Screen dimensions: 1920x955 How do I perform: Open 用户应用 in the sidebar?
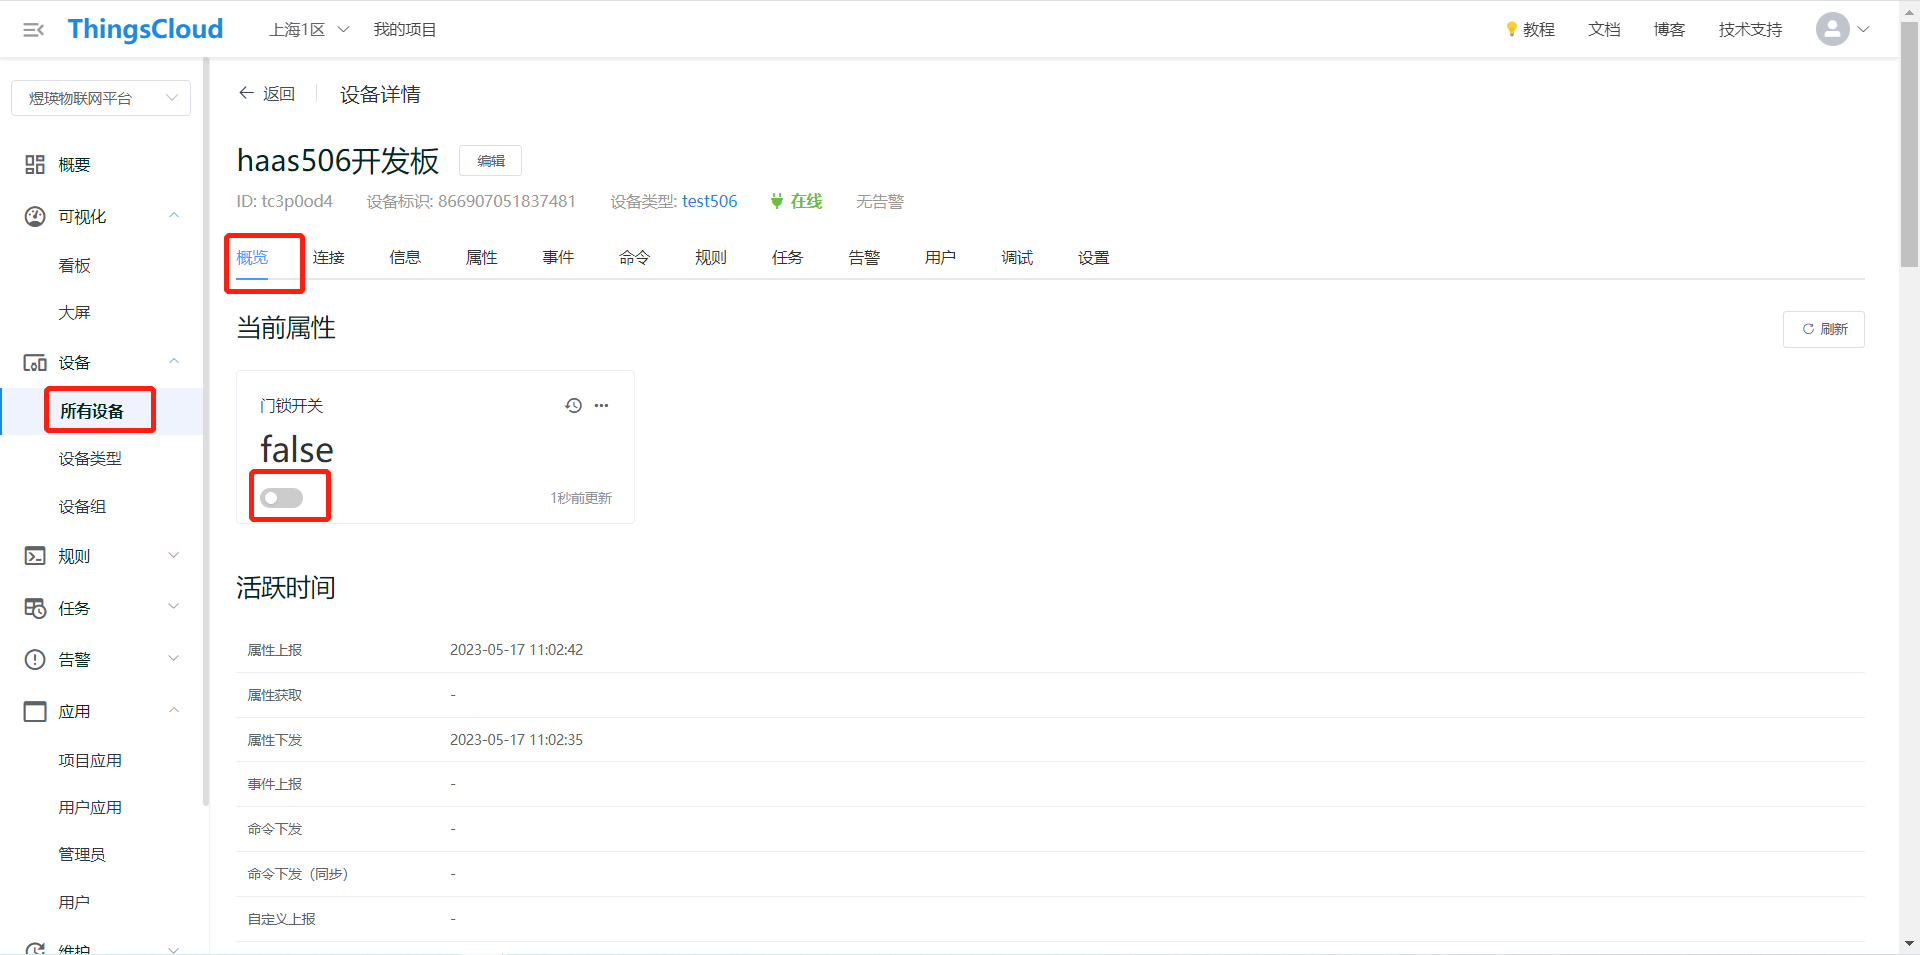coord(90,808)
